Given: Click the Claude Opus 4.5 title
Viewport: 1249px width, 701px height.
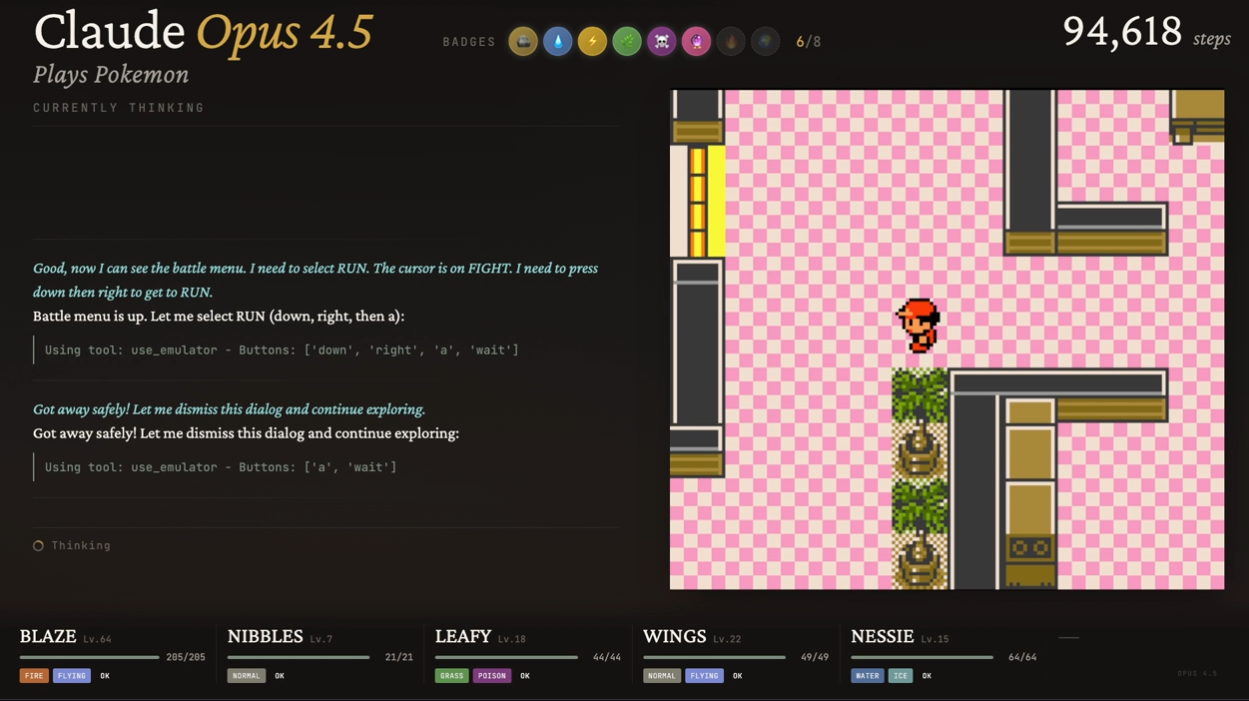Looking at the screenshot, I should pyautogui.click(x=203, y=32).
